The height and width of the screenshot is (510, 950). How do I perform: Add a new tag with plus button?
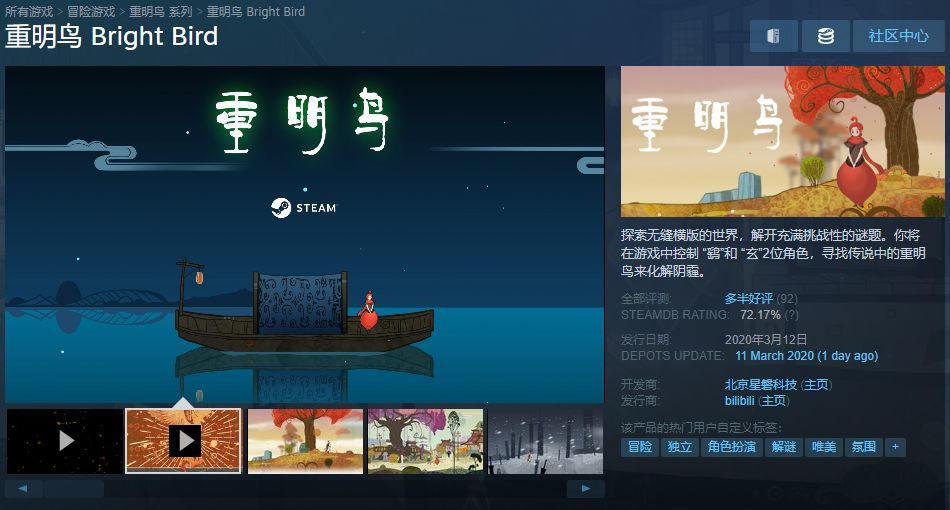pos(895,447)
